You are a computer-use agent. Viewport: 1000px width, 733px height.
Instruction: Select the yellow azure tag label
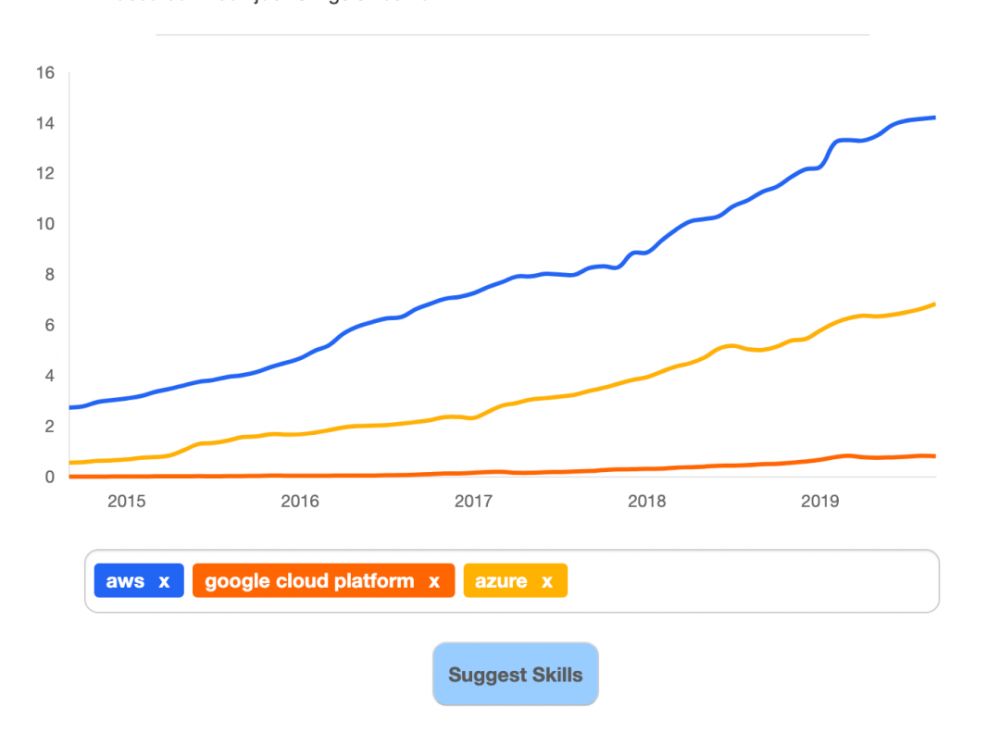point(501,582)
